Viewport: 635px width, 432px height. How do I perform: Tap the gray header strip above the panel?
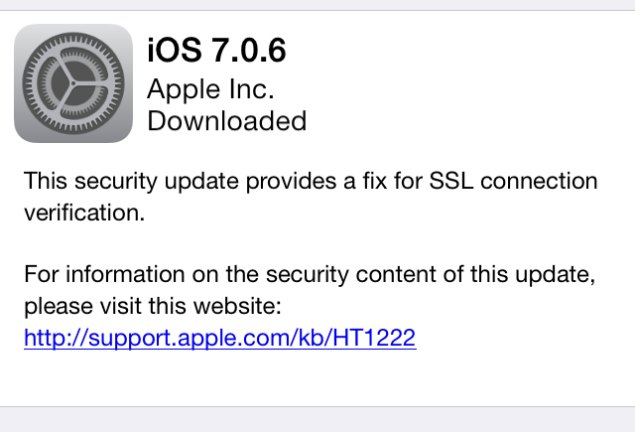tap(318, 5)
